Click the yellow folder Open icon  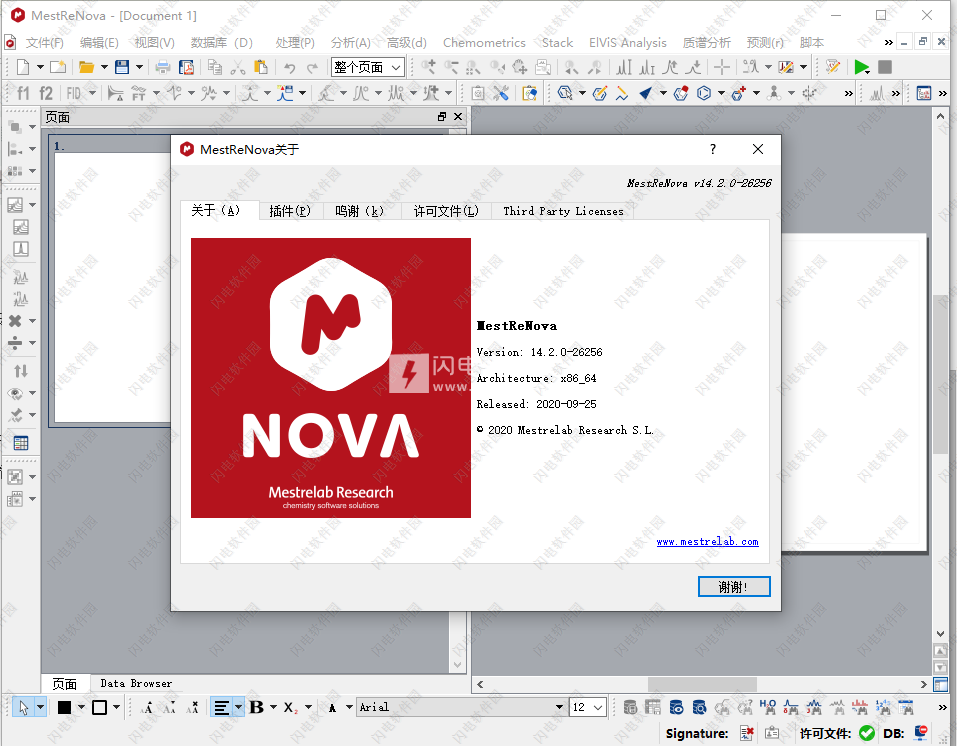(86, 67)
